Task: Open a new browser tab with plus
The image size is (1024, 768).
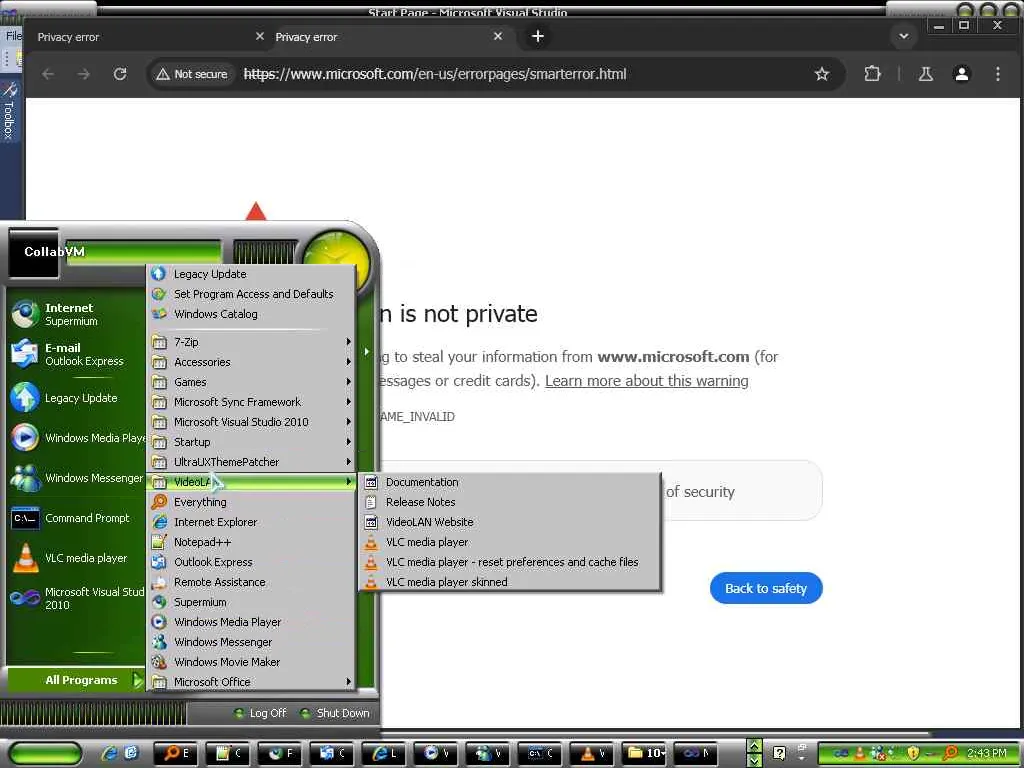Action: 537,36
